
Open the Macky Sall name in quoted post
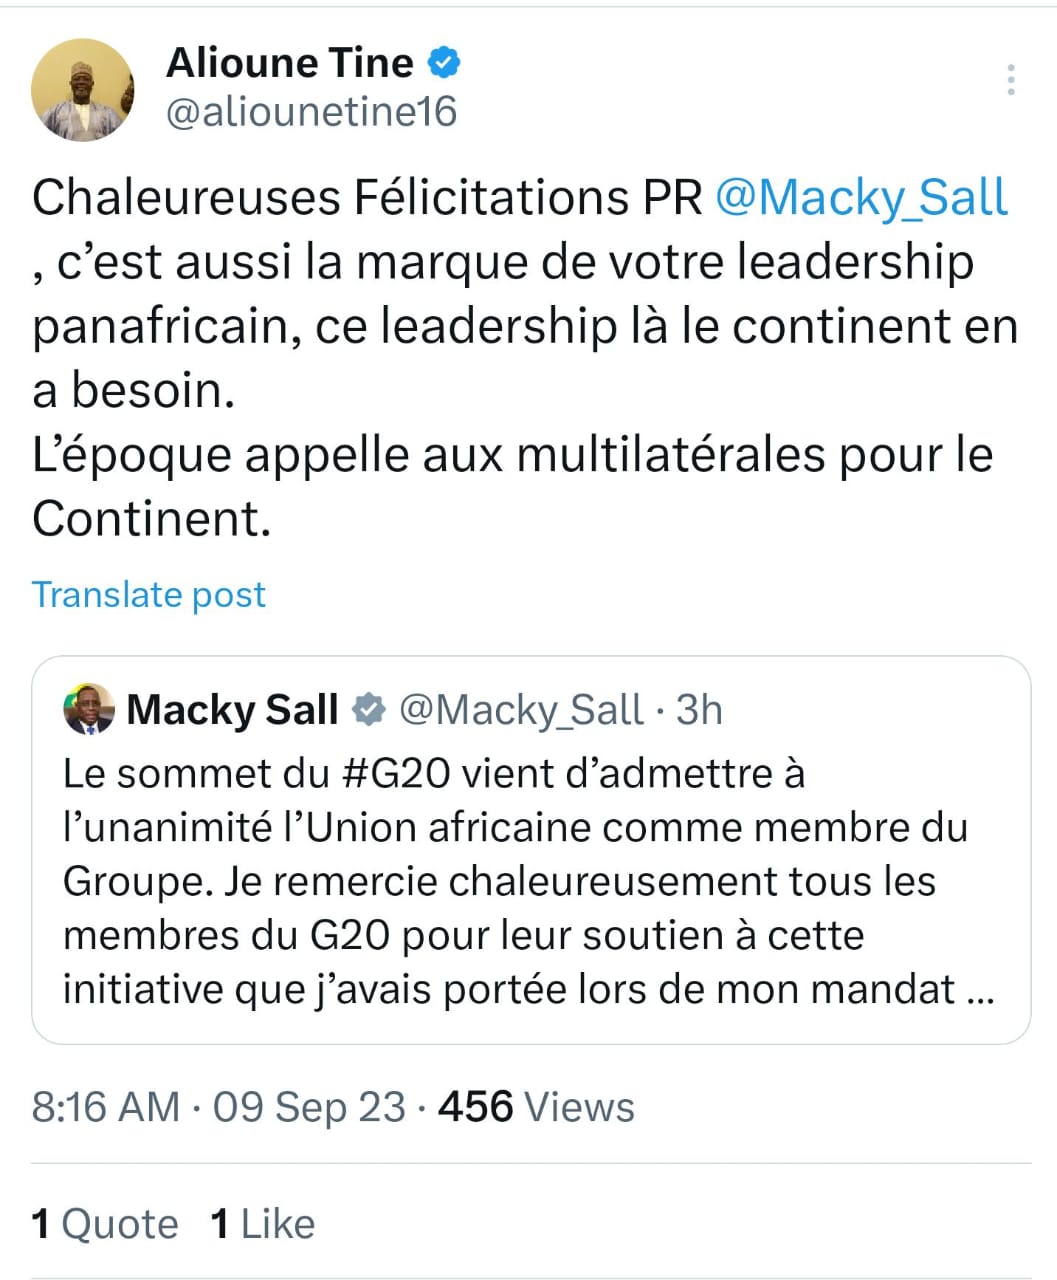point(232,710)
